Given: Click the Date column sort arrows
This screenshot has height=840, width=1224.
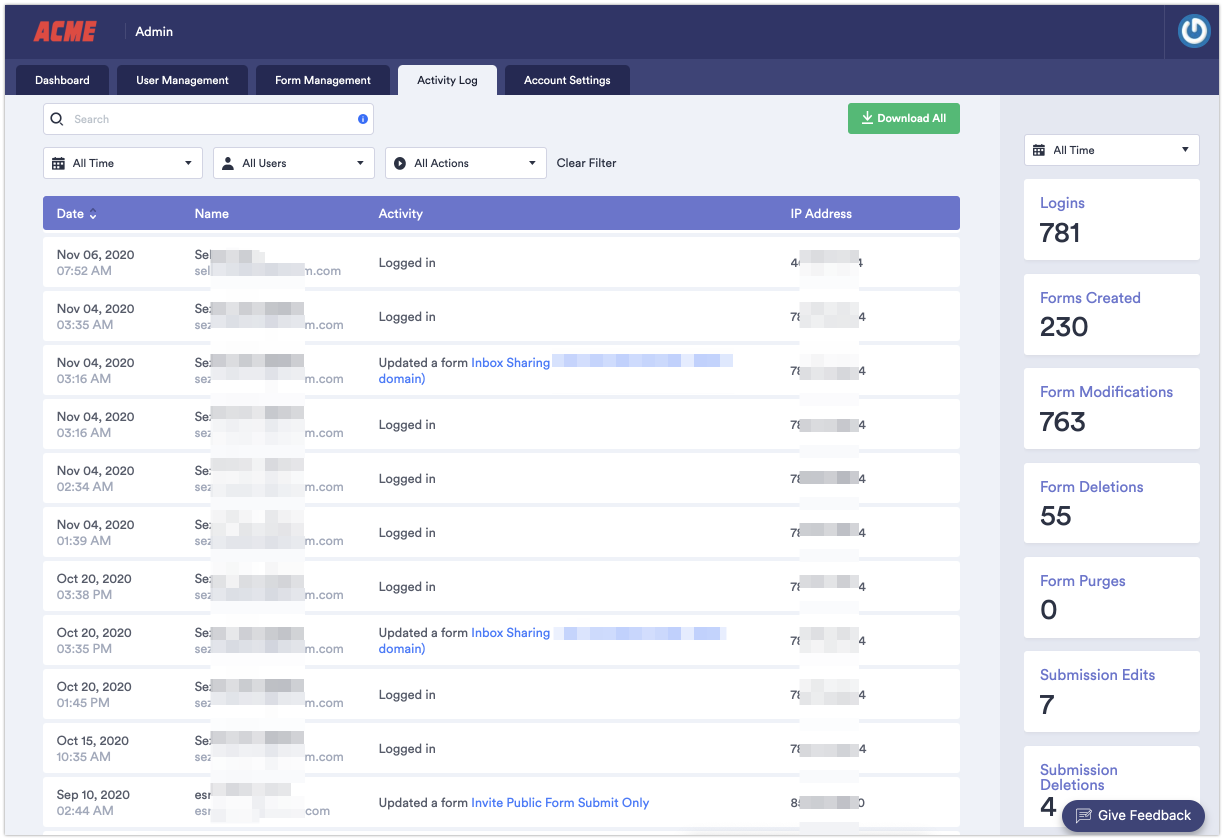Looking at the screenshot, I should [93, 214].
